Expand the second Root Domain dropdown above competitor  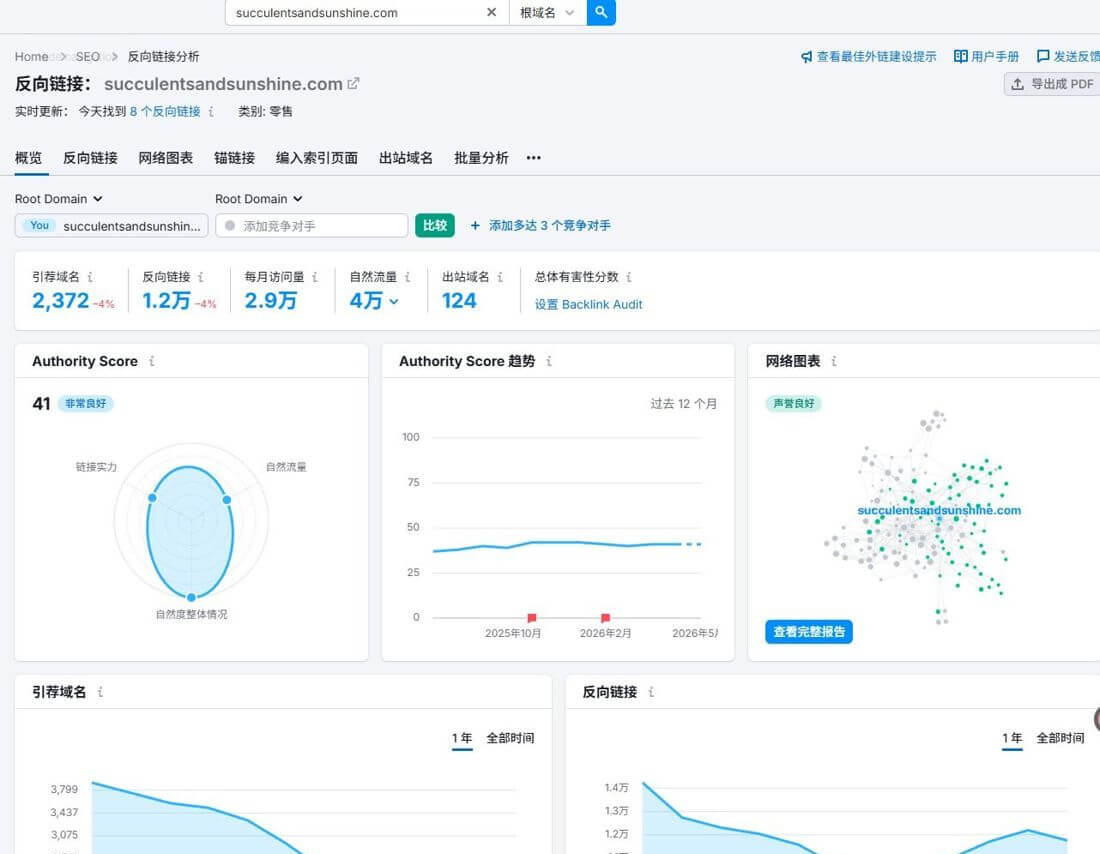tap(259, 199)
